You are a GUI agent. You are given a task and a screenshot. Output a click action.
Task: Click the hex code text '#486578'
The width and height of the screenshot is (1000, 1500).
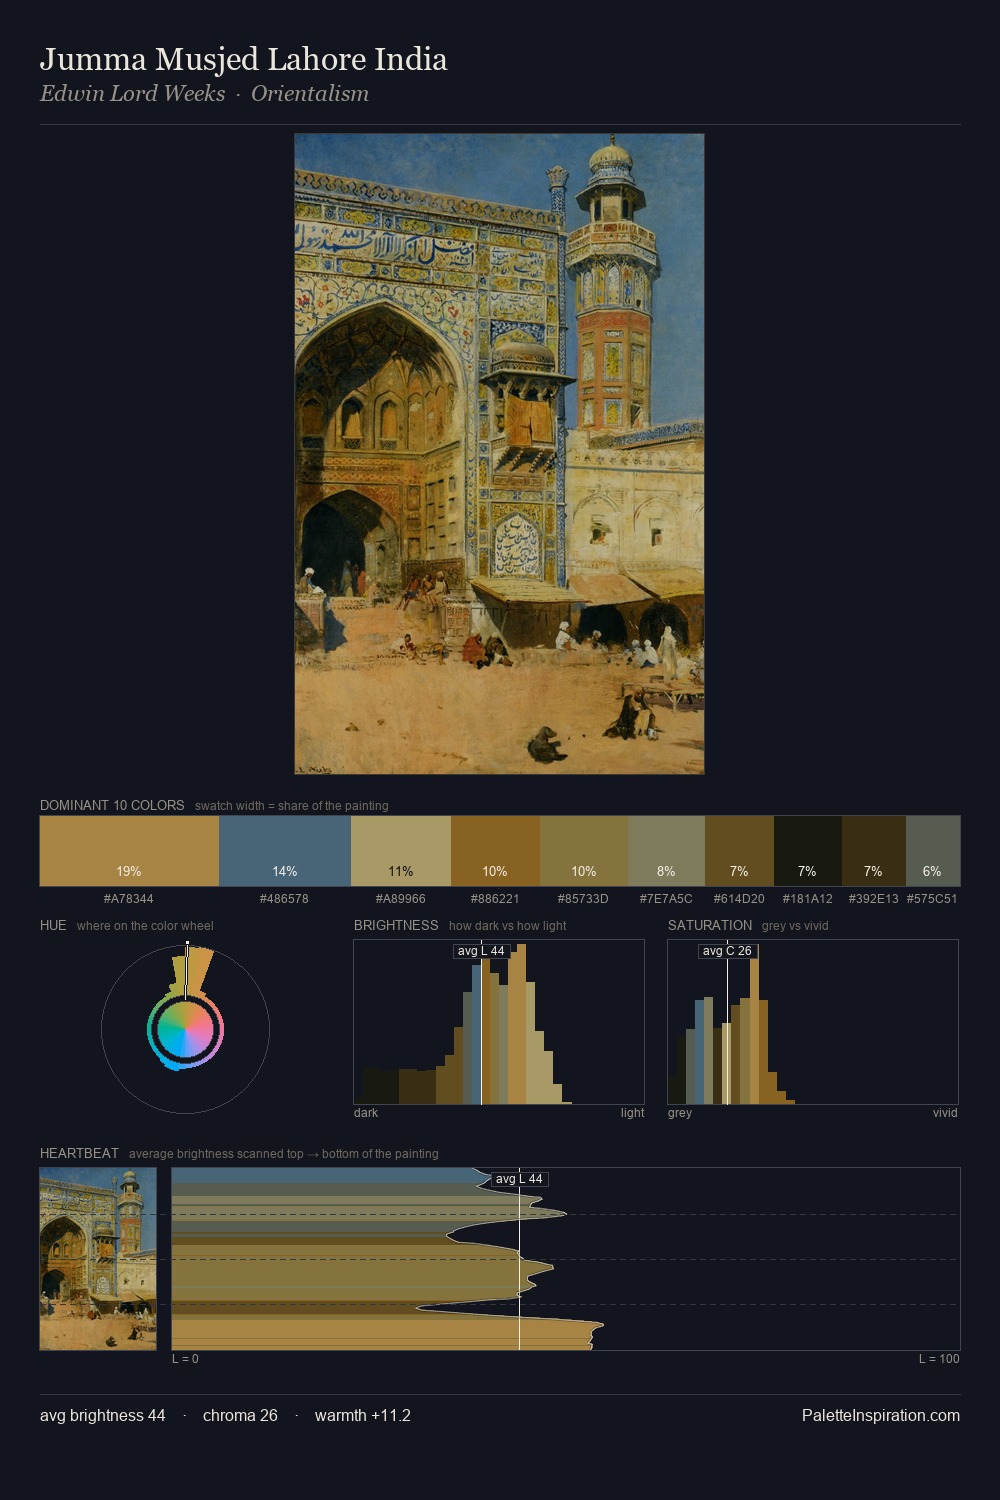coord(284,899)
